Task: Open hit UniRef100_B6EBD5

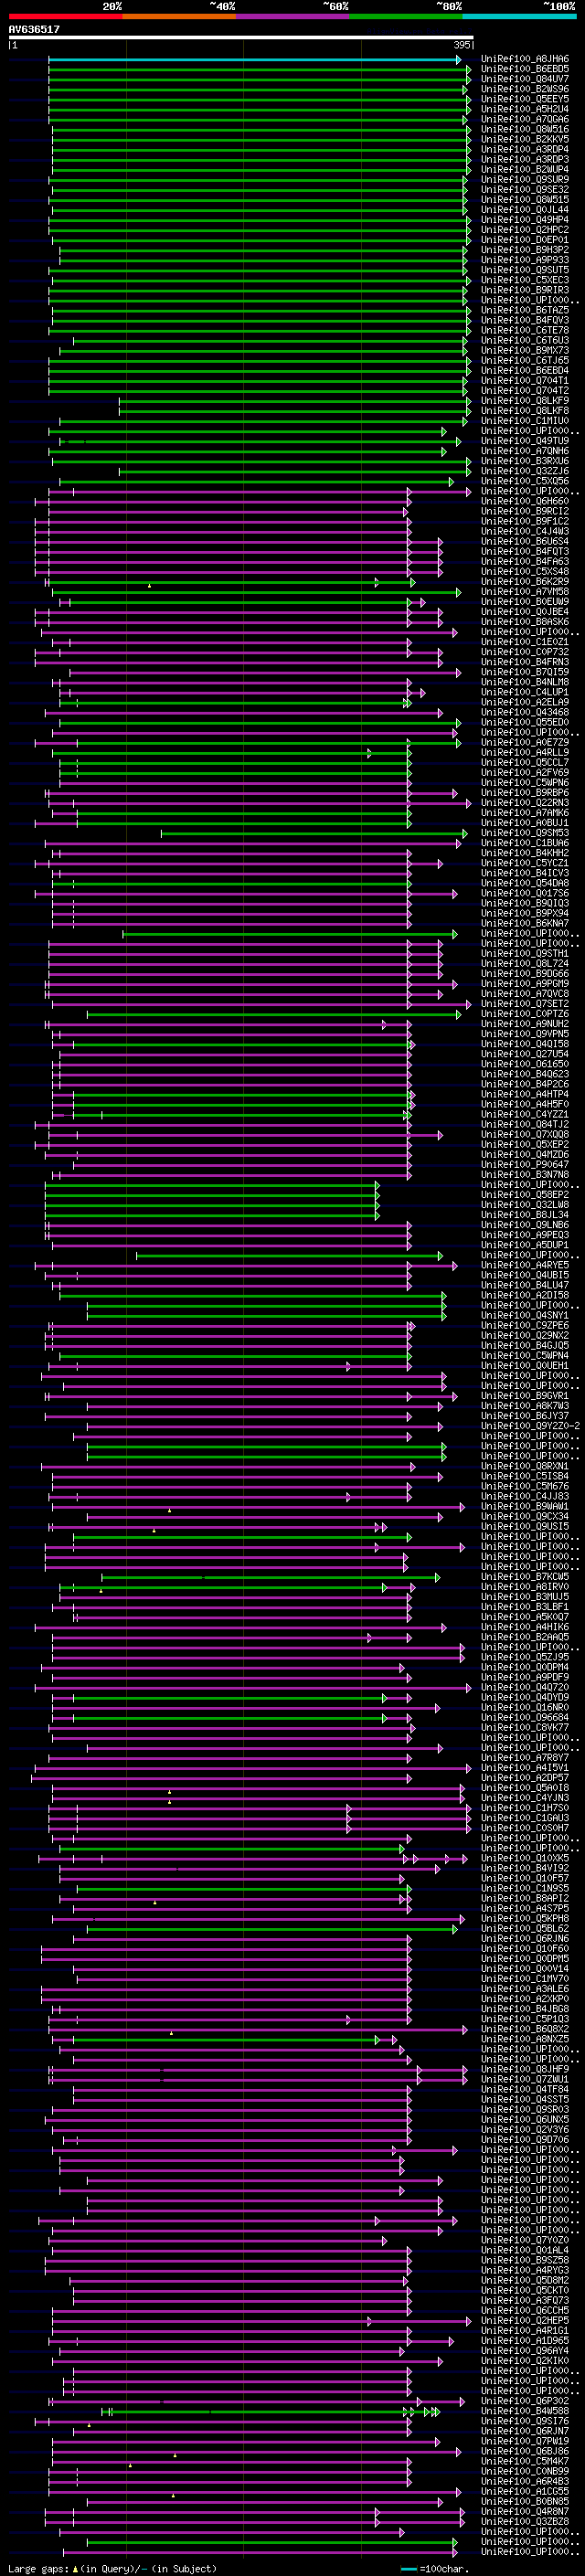Action: pos(525,69)
